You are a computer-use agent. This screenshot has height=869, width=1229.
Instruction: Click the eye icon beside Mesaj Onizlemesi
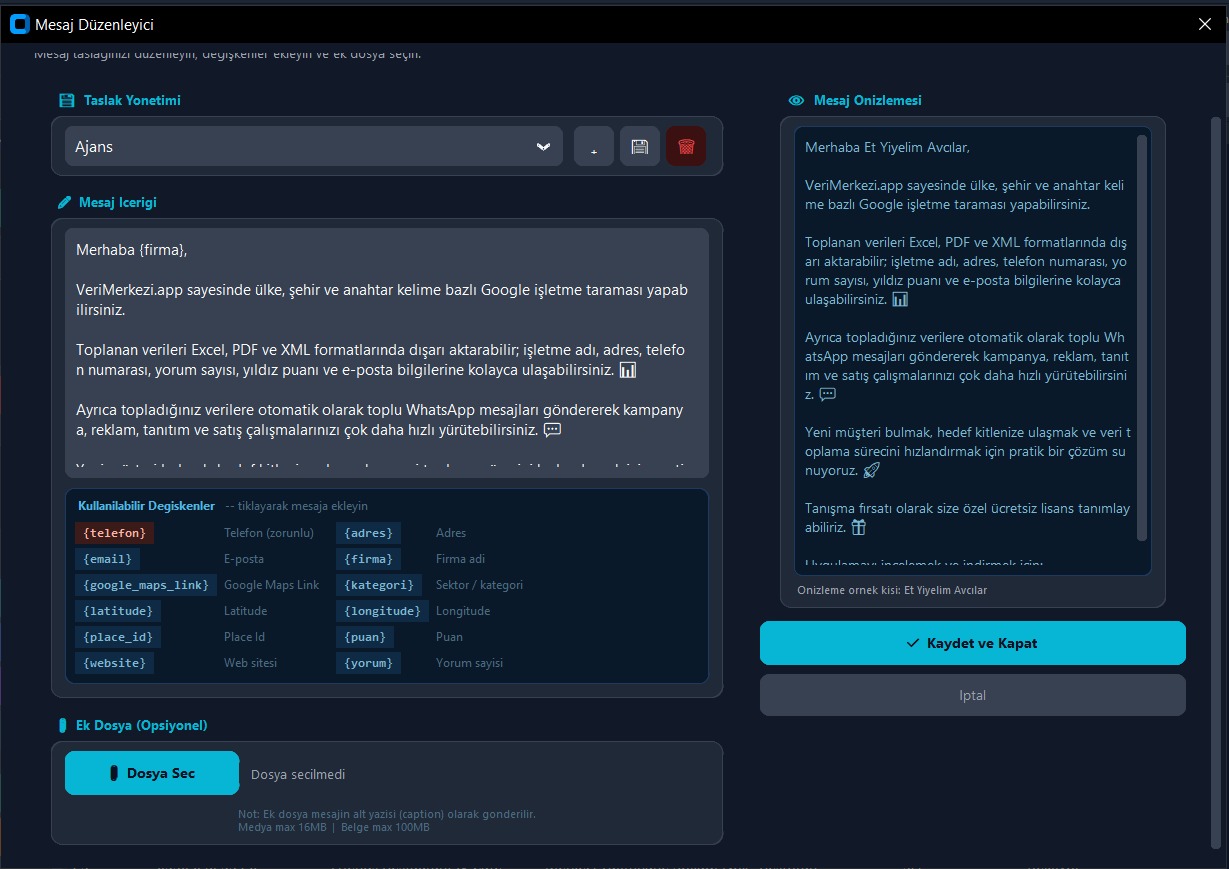[797, 100]
